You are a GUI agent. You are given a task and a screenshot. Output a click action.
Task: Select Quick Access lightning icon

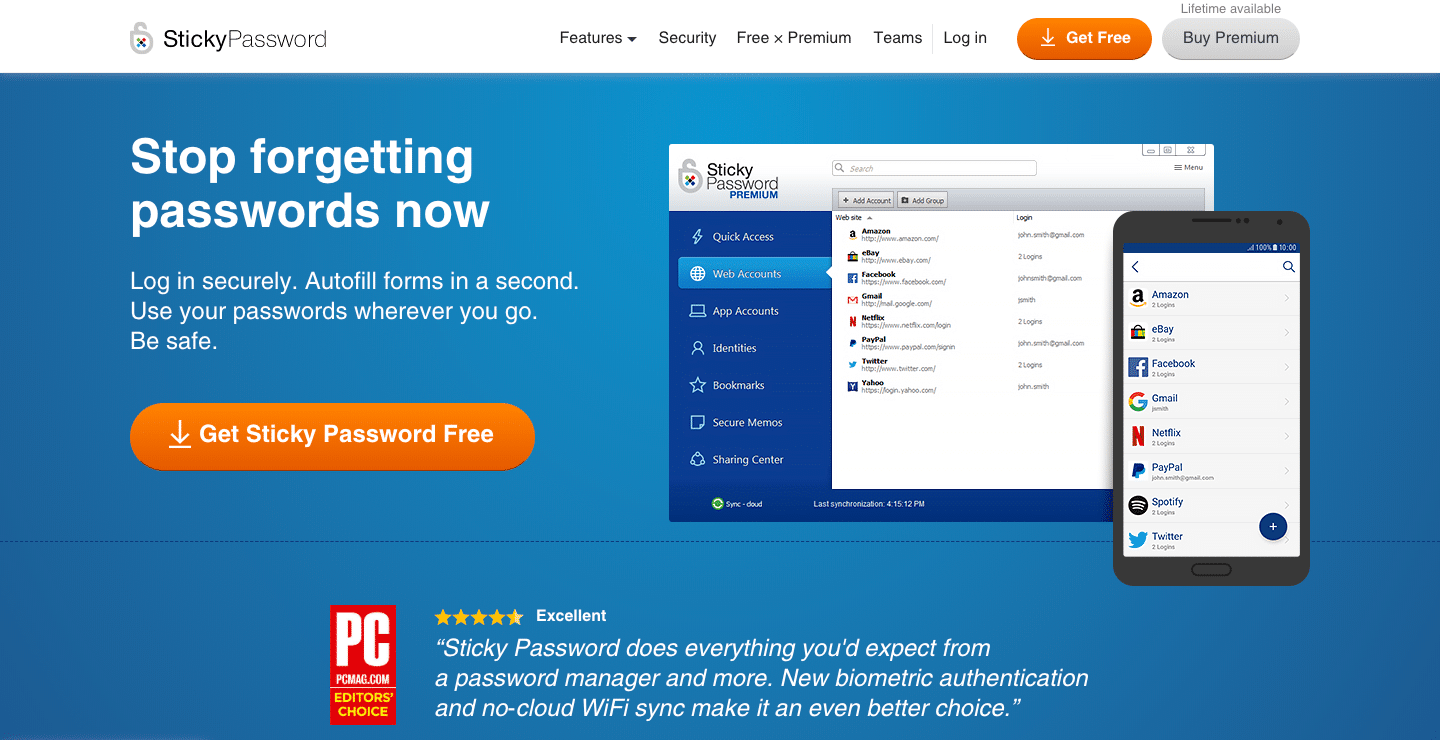(698, 237)
